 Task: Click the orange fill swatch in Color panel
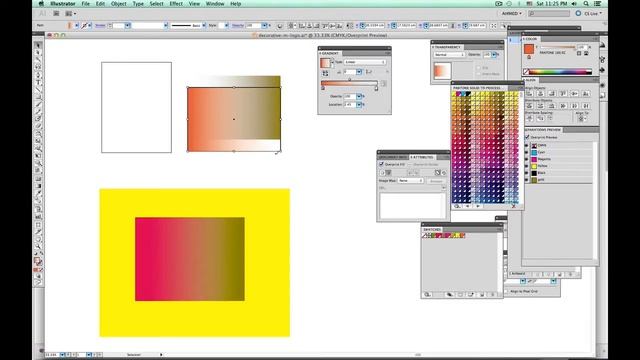pyautogui.click(x=529, y=49)
